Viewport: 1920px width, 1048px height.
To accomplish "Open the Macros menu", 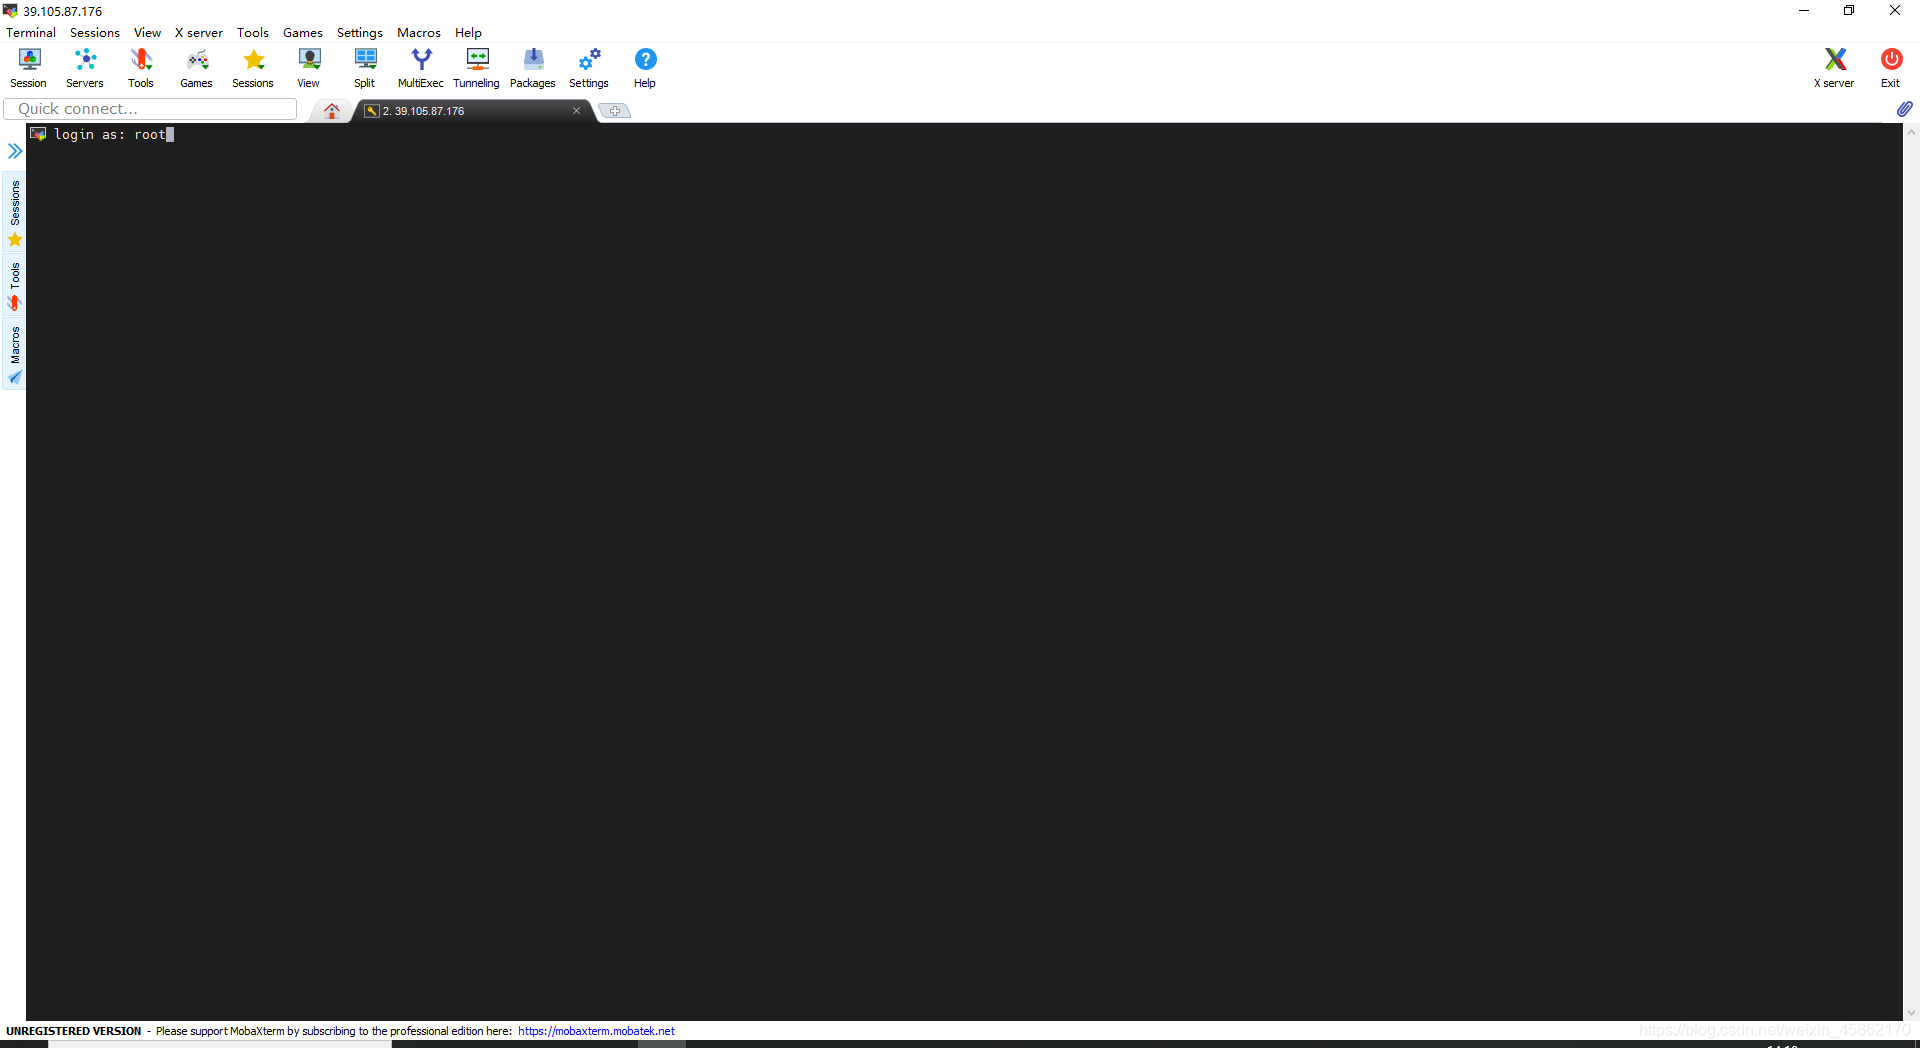I will tap(419, 33).
